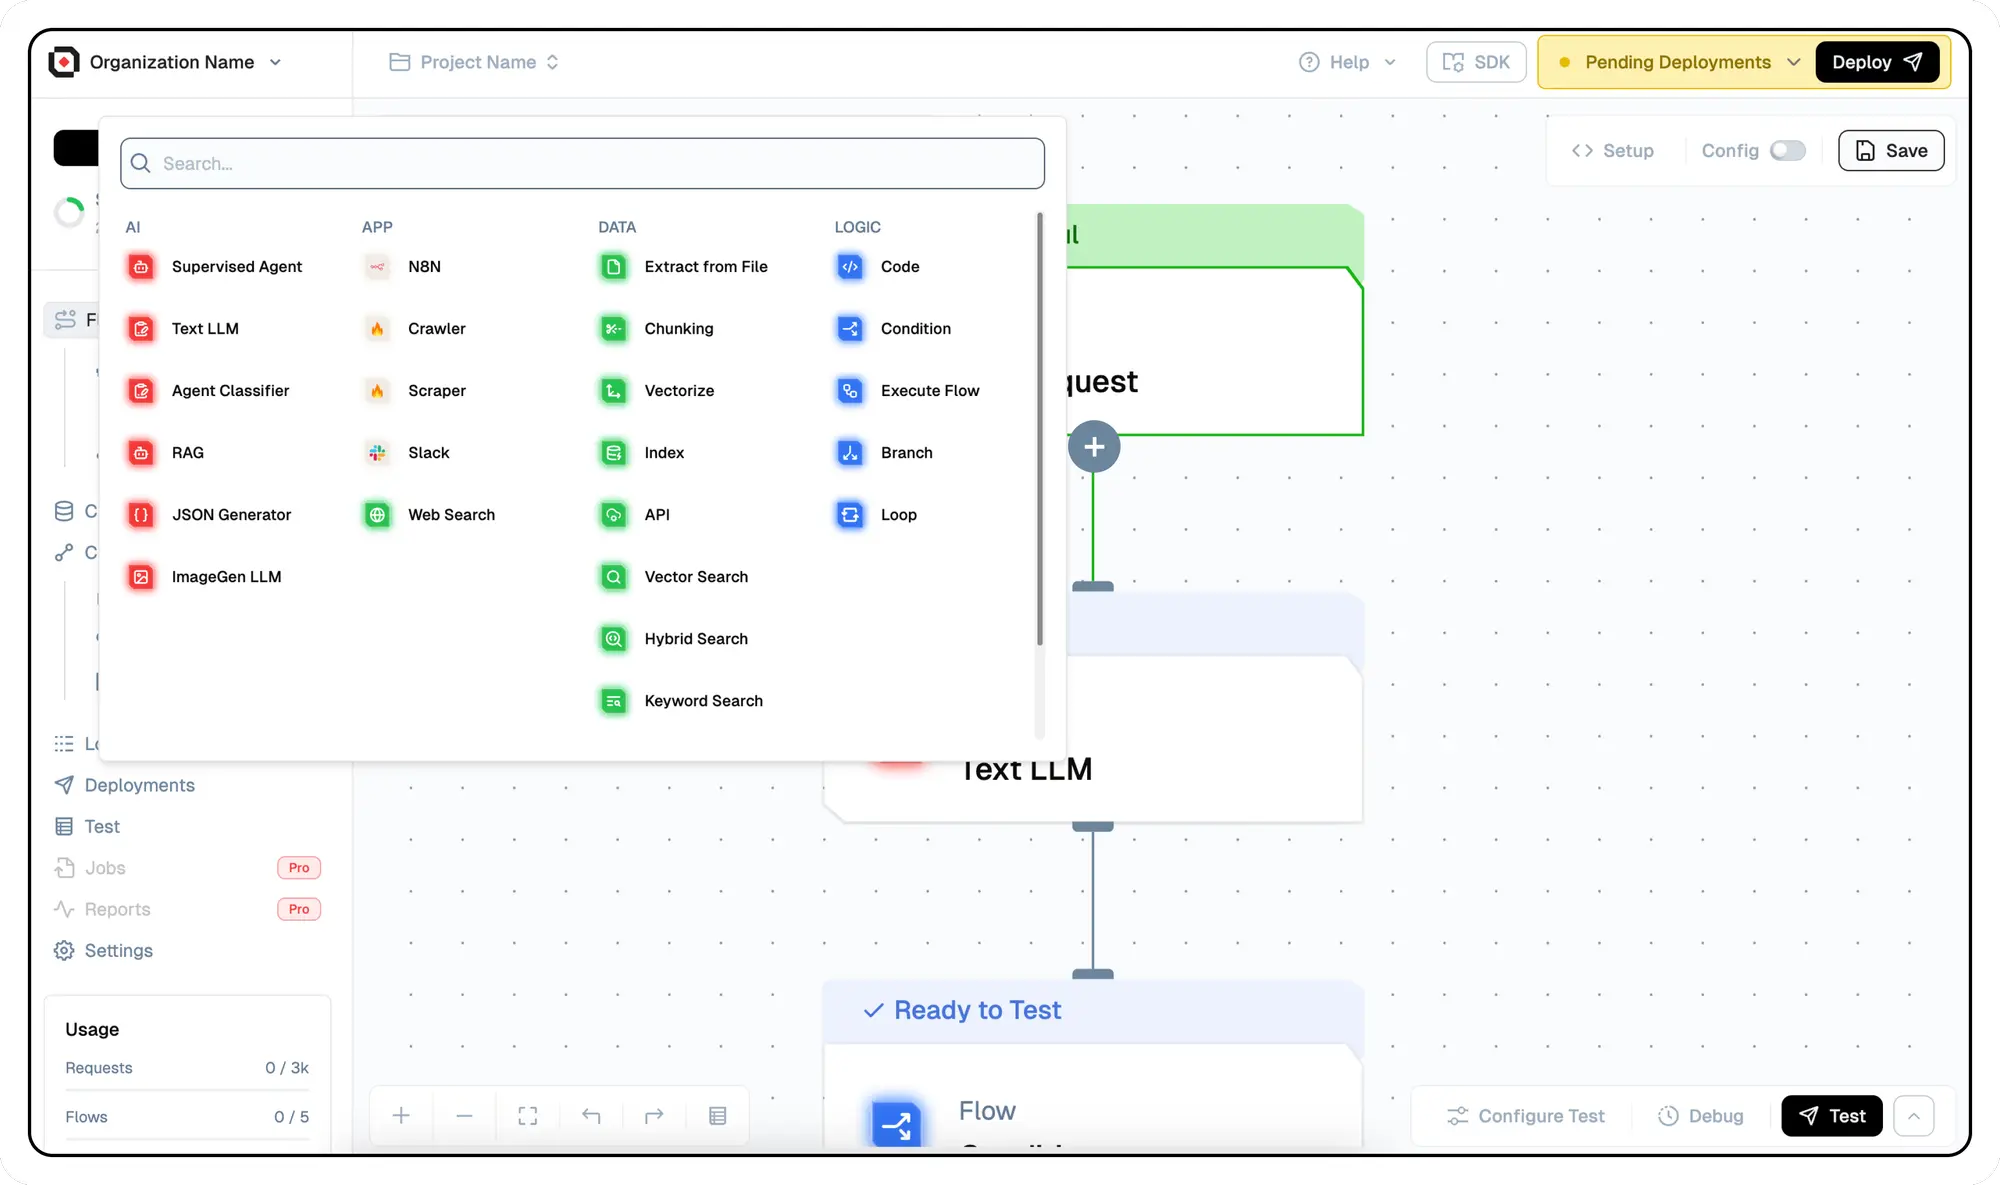Pick the Condition logic node icon
2000x1185 pixels.
pos(850,329)
